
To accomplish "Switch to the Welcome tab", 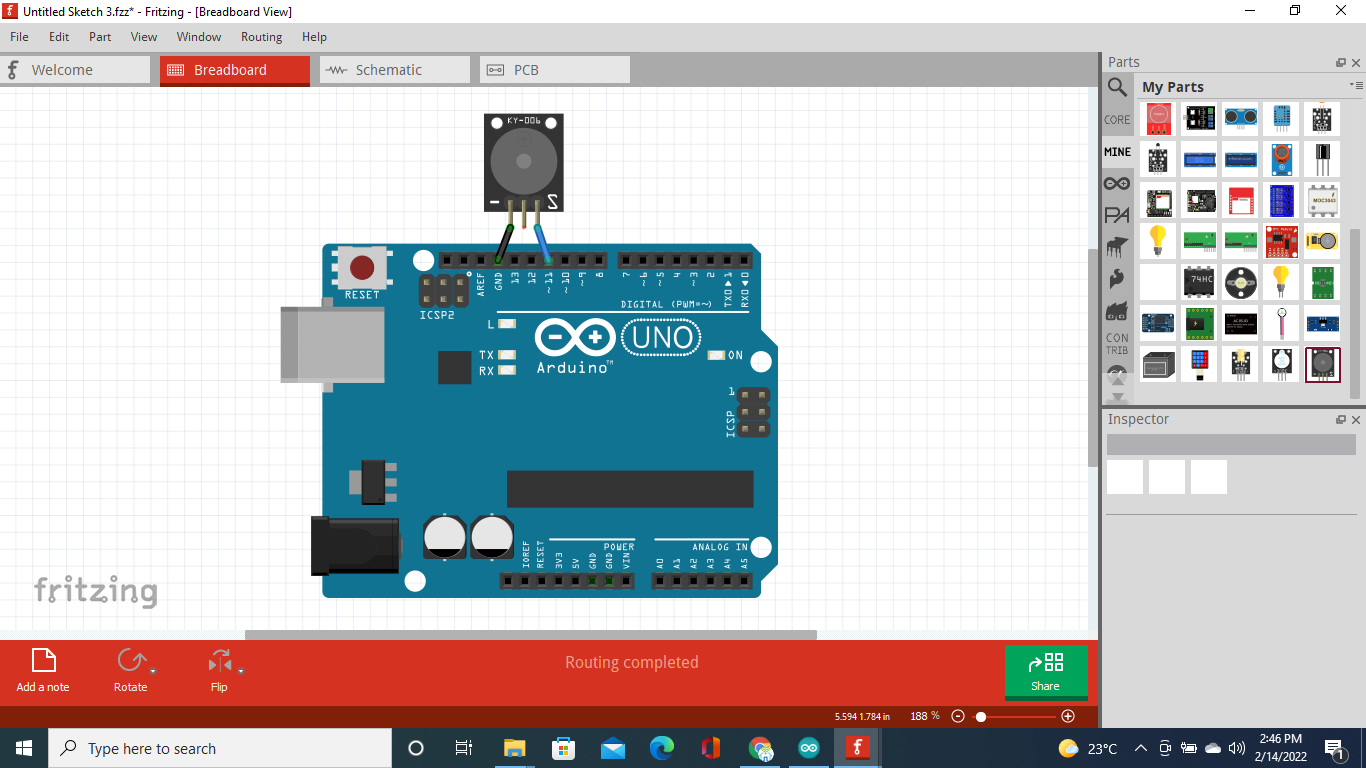I will (75, 70).
